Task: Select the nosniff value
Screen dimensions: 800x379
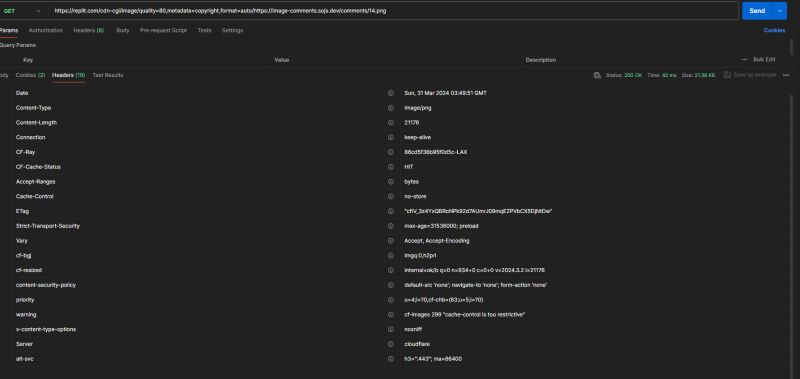Action: (413, 330)
